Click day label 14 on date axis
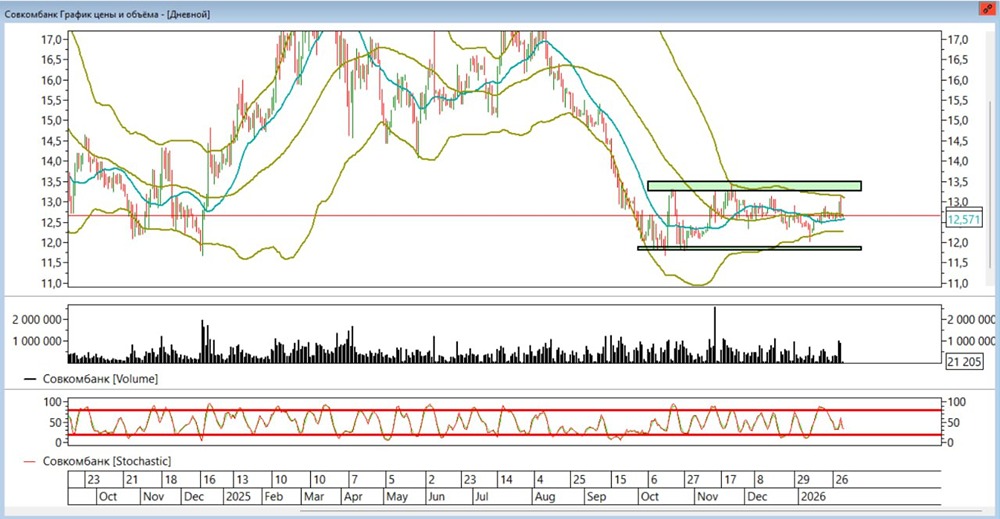This screenshot has width=1000, height=519. 506,479
